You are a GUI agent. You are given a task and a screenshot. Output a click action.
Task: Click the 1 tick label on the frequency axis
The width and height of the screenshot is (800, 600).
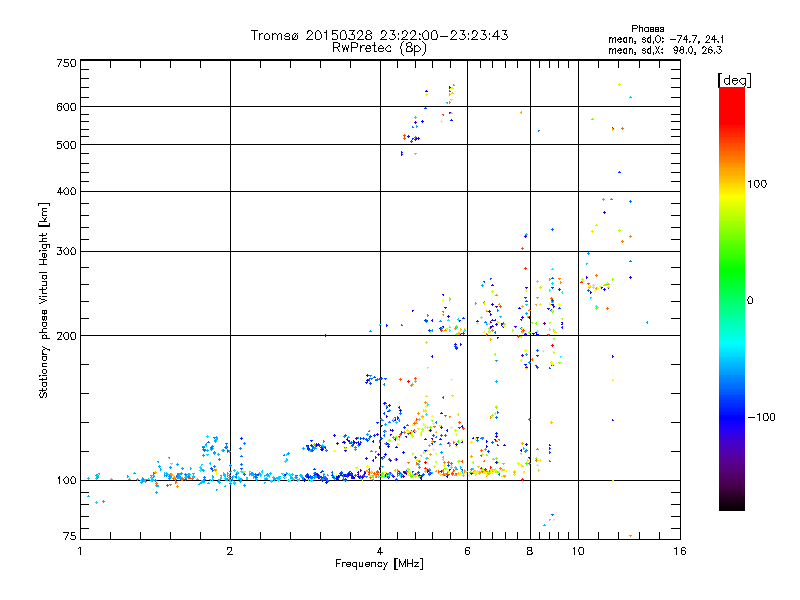[x=80, y=552]
